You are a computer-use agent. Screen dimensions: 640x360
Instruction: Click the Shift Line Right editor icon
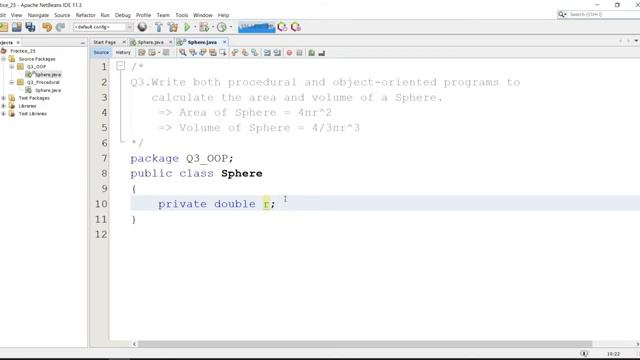(x=277, y=53)
